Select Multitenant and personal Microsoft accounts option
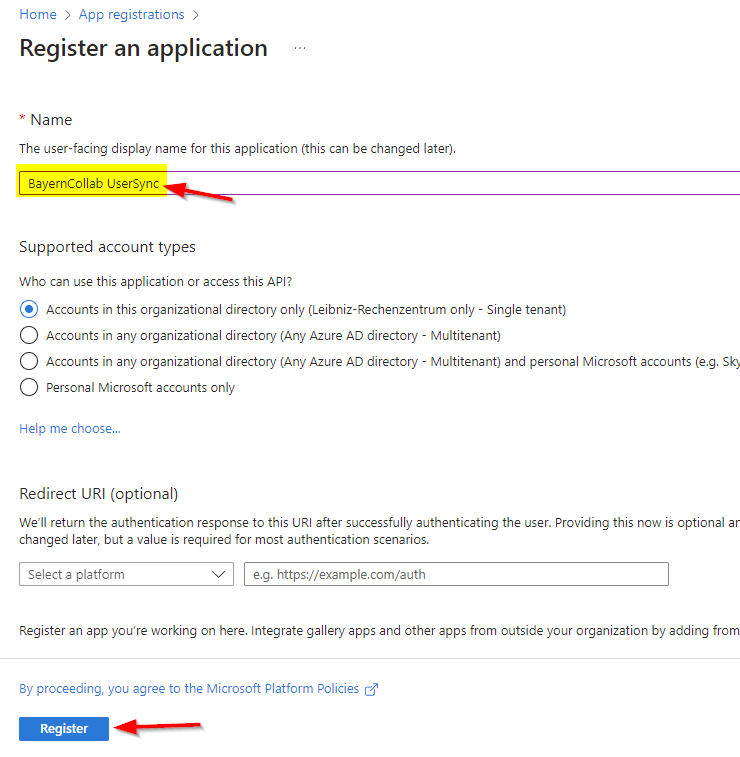This screenshot has height=757, width=740. click(29, 361)
